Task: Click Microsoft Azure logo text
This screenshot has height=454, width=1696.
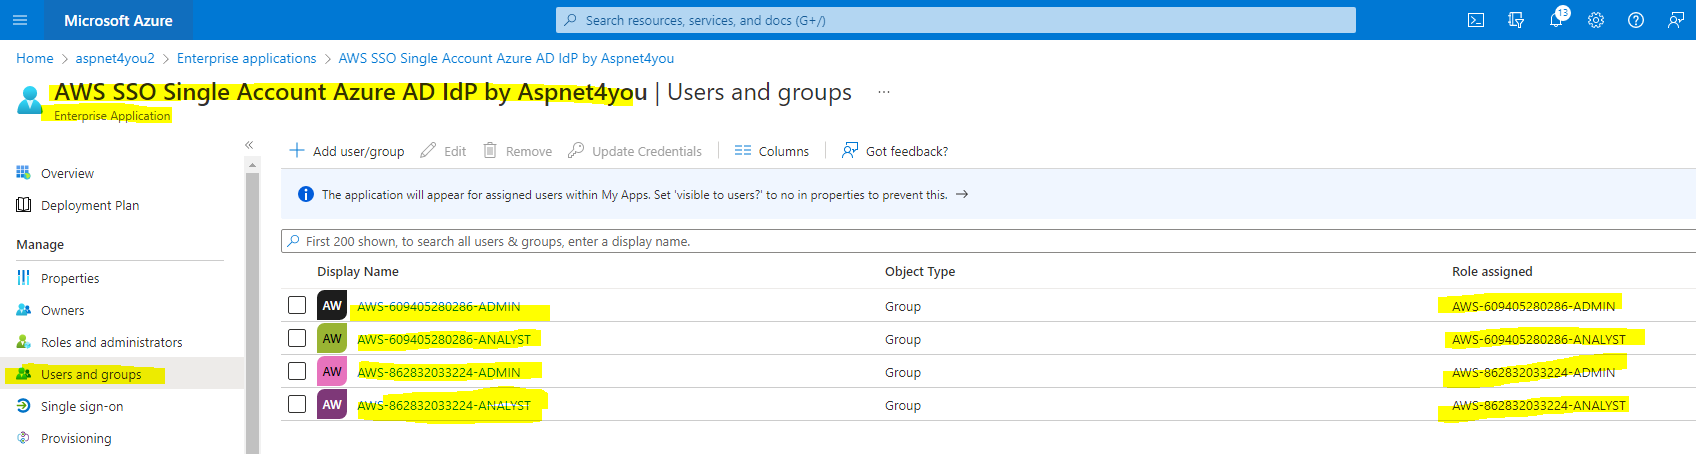Action: [118, 20]
